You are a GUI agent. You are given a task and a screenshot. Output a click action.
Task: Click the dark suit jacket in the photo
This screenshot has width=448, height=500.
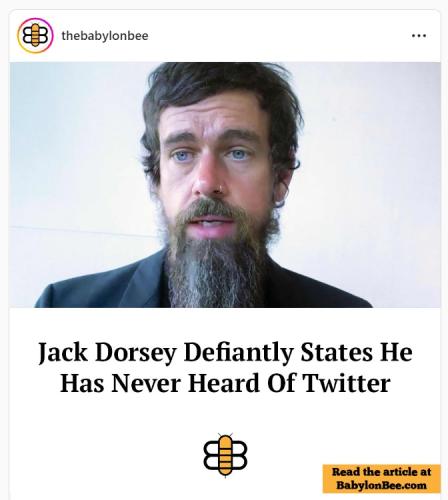click(x=100, y=287)
